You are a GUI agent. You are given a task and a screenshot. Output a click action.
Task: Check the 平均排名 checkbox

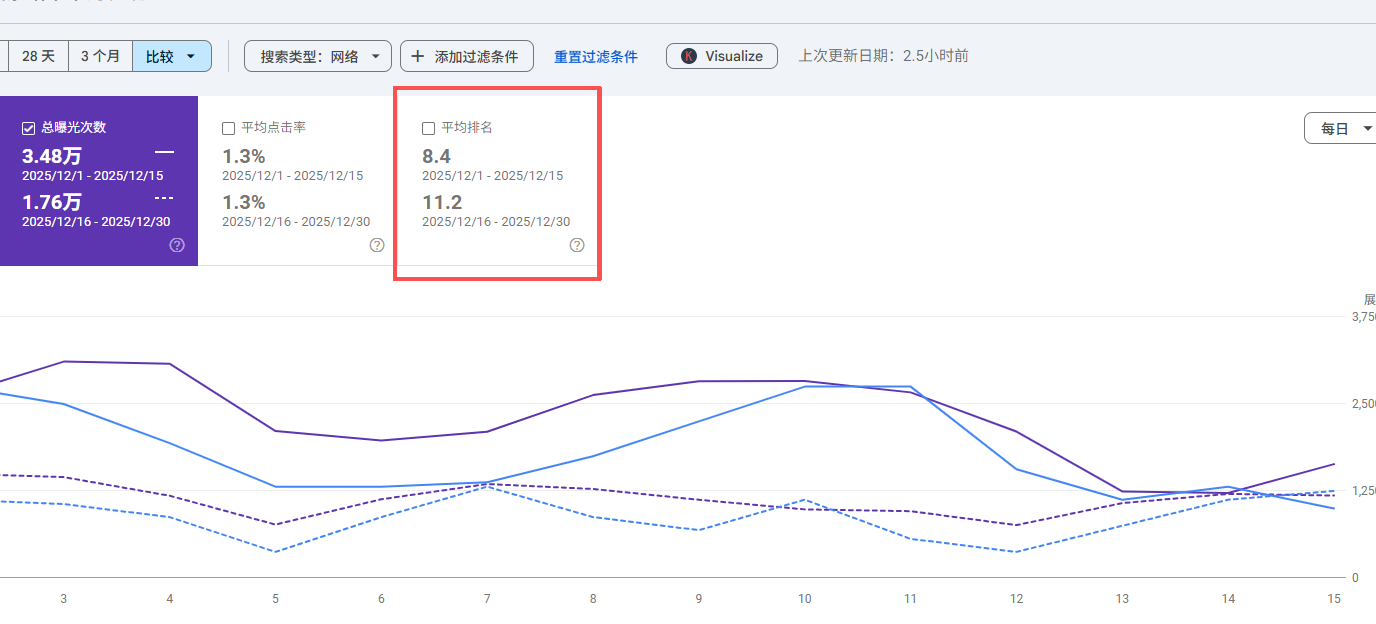point(428,128)
